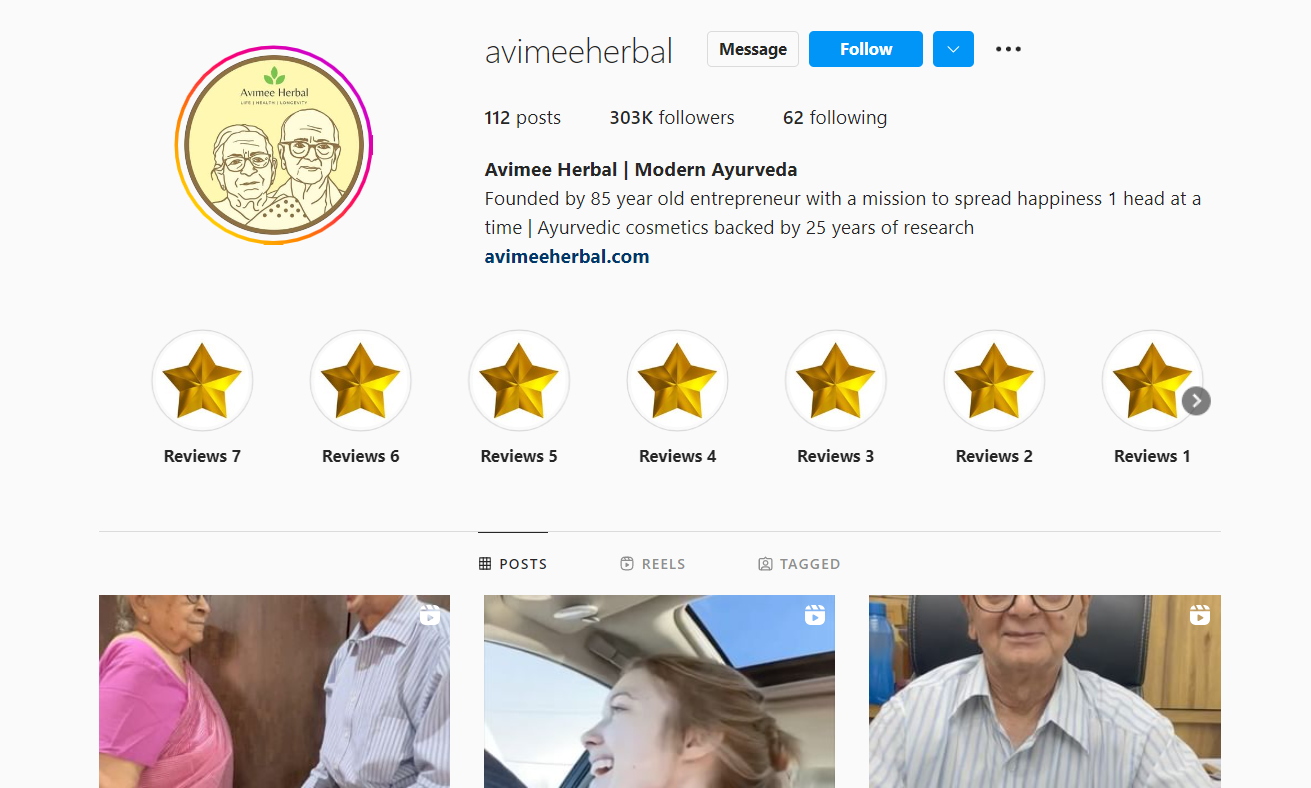Screen dimensions: 1311x788
Task: Select the Posts tab
Action: point(513,564)
